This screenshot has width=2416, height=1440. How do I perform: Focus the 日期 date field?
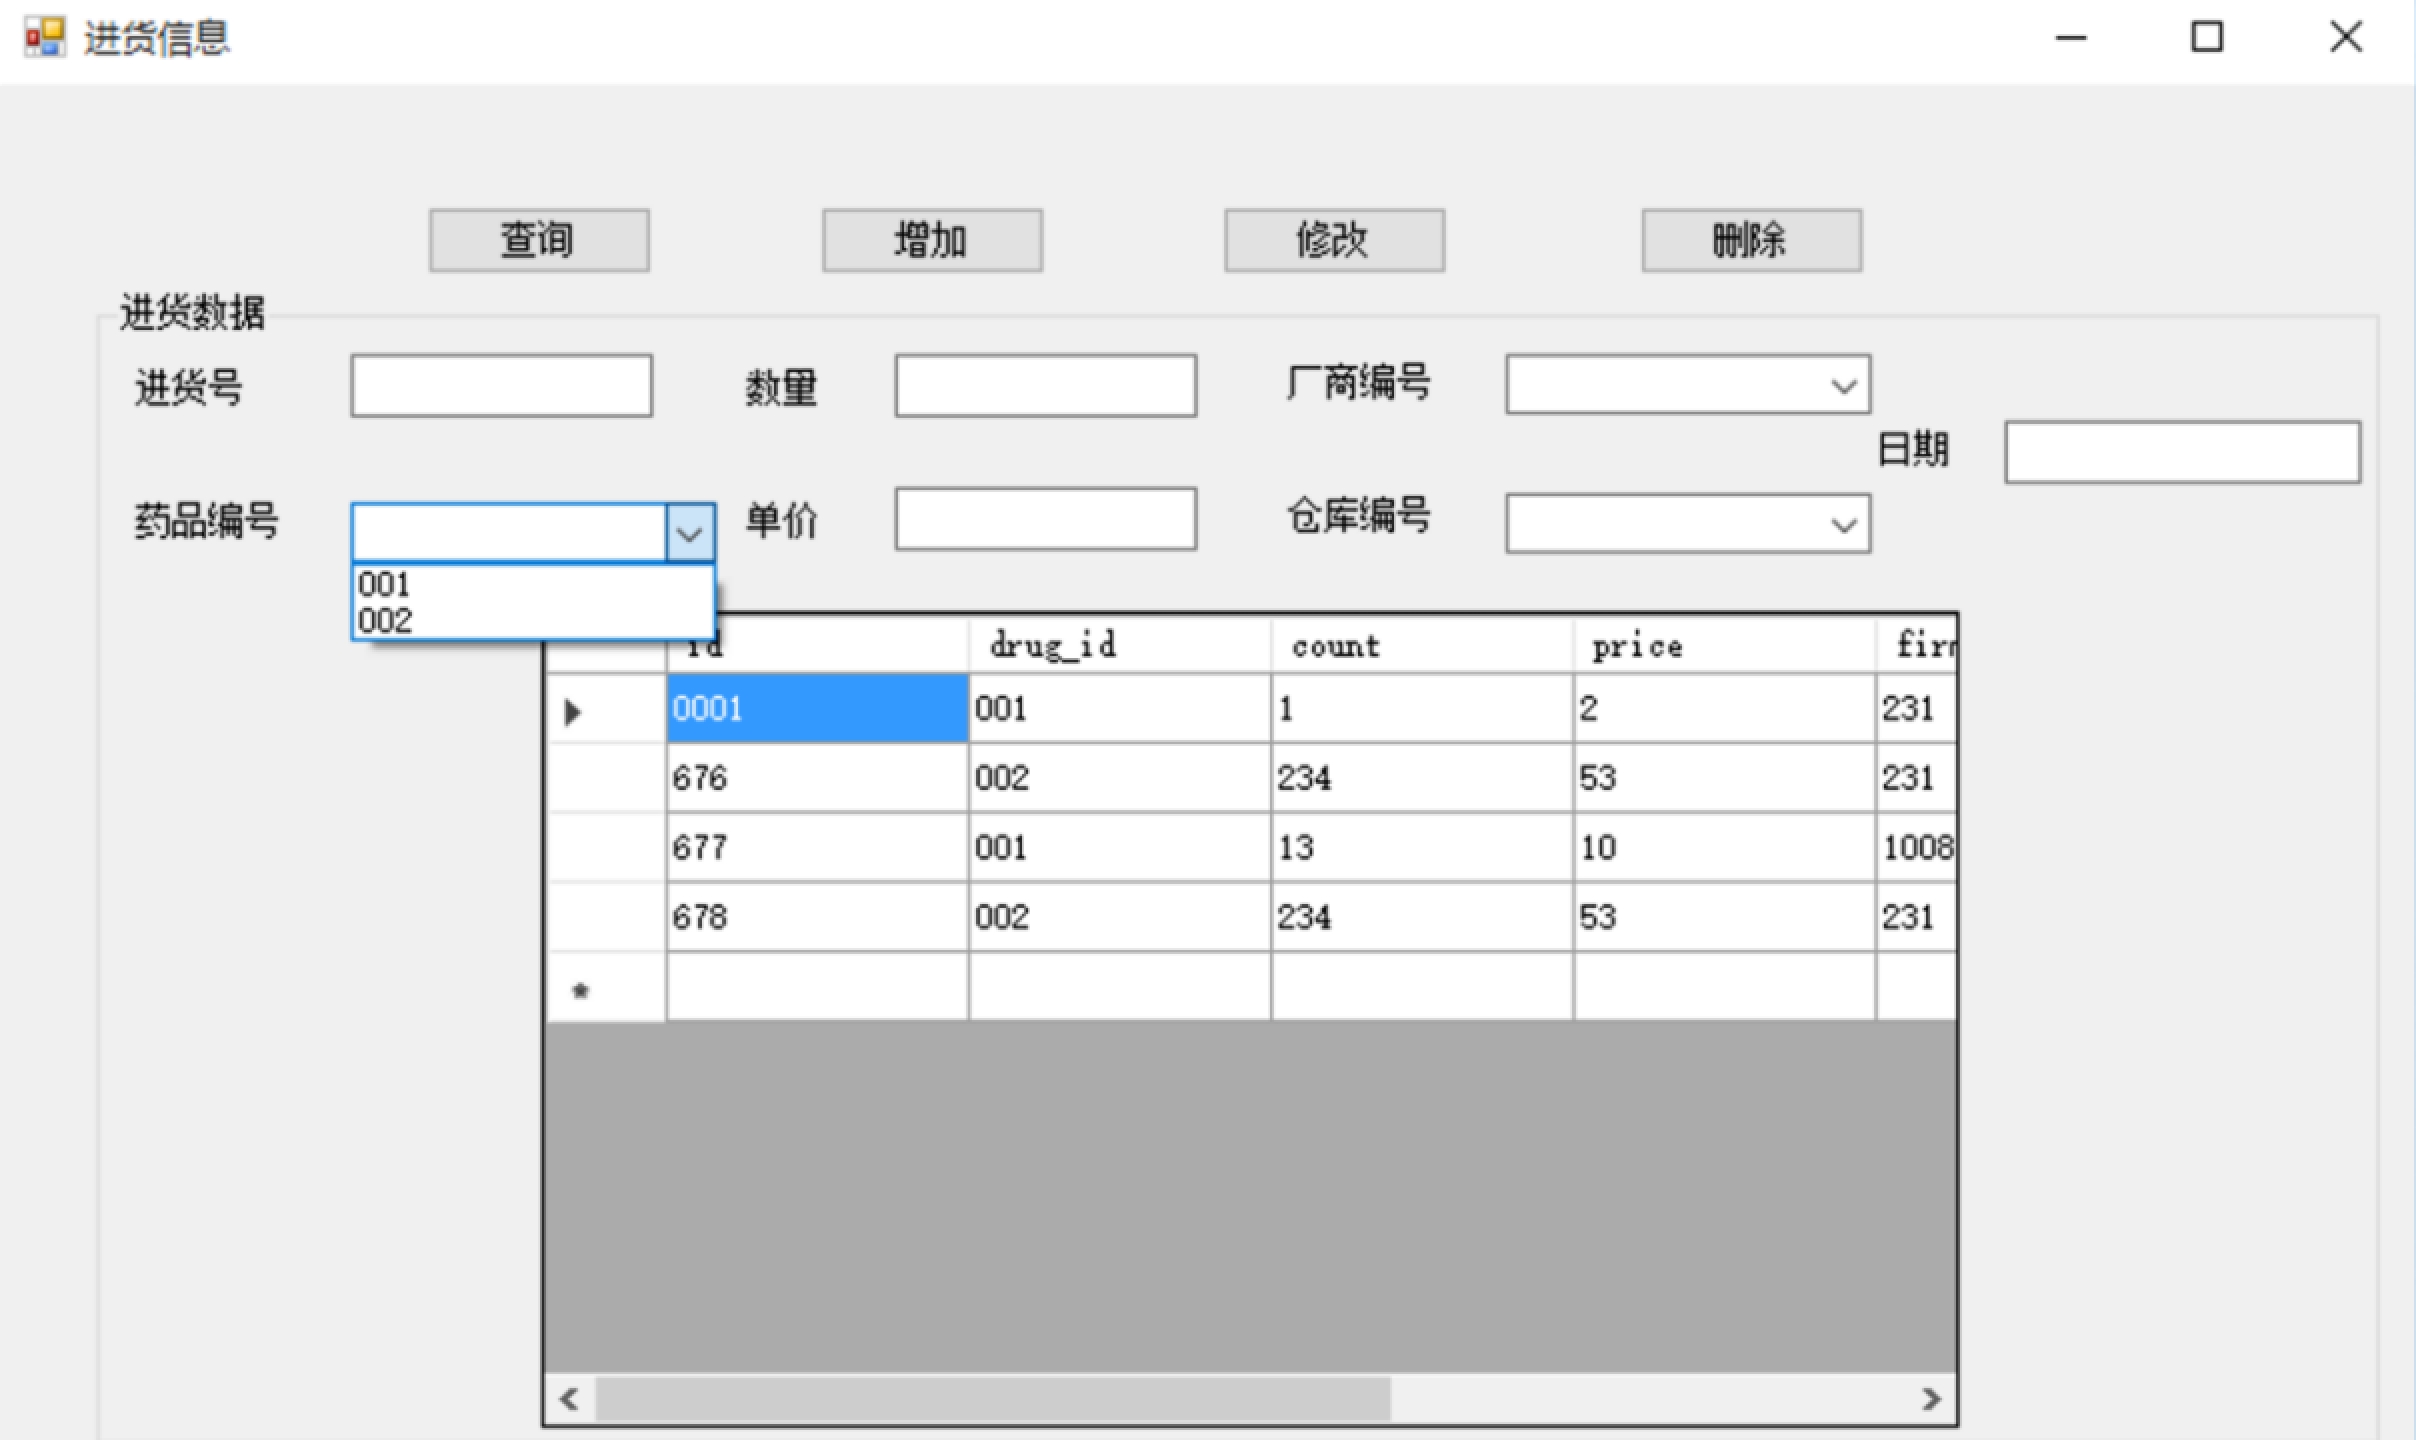pos(2182,453)
